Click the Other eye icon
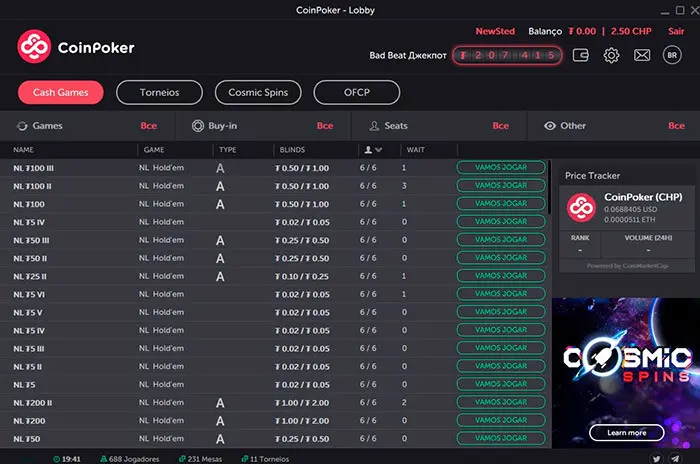The image size is (700, 464). pyautogui.click(x=550, y=126)
